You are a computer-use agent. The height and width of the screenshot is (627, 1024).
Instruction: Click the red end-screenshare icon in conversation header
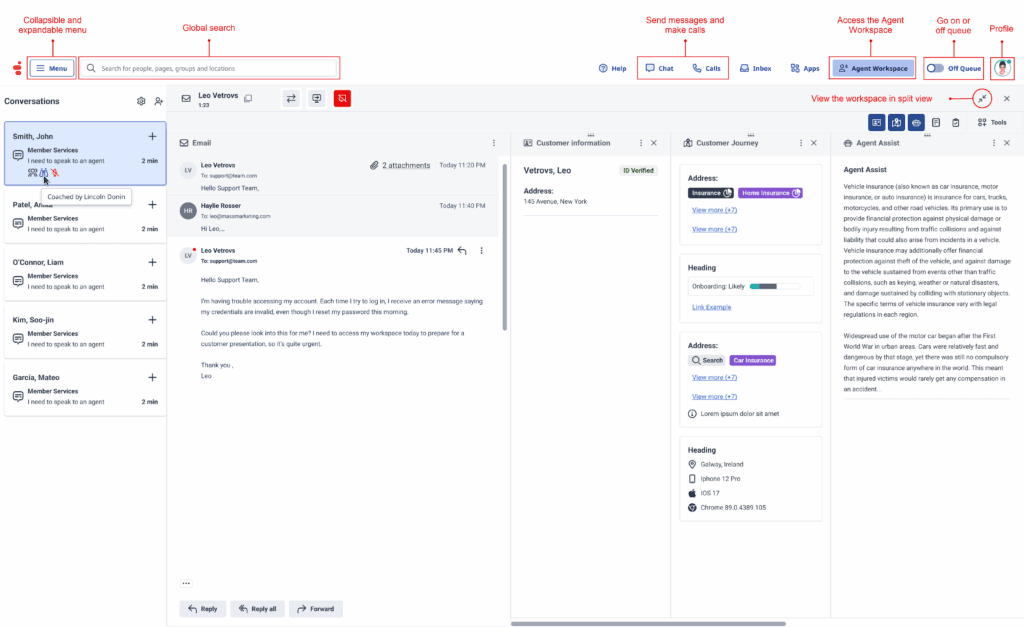[x=342, y=98]
